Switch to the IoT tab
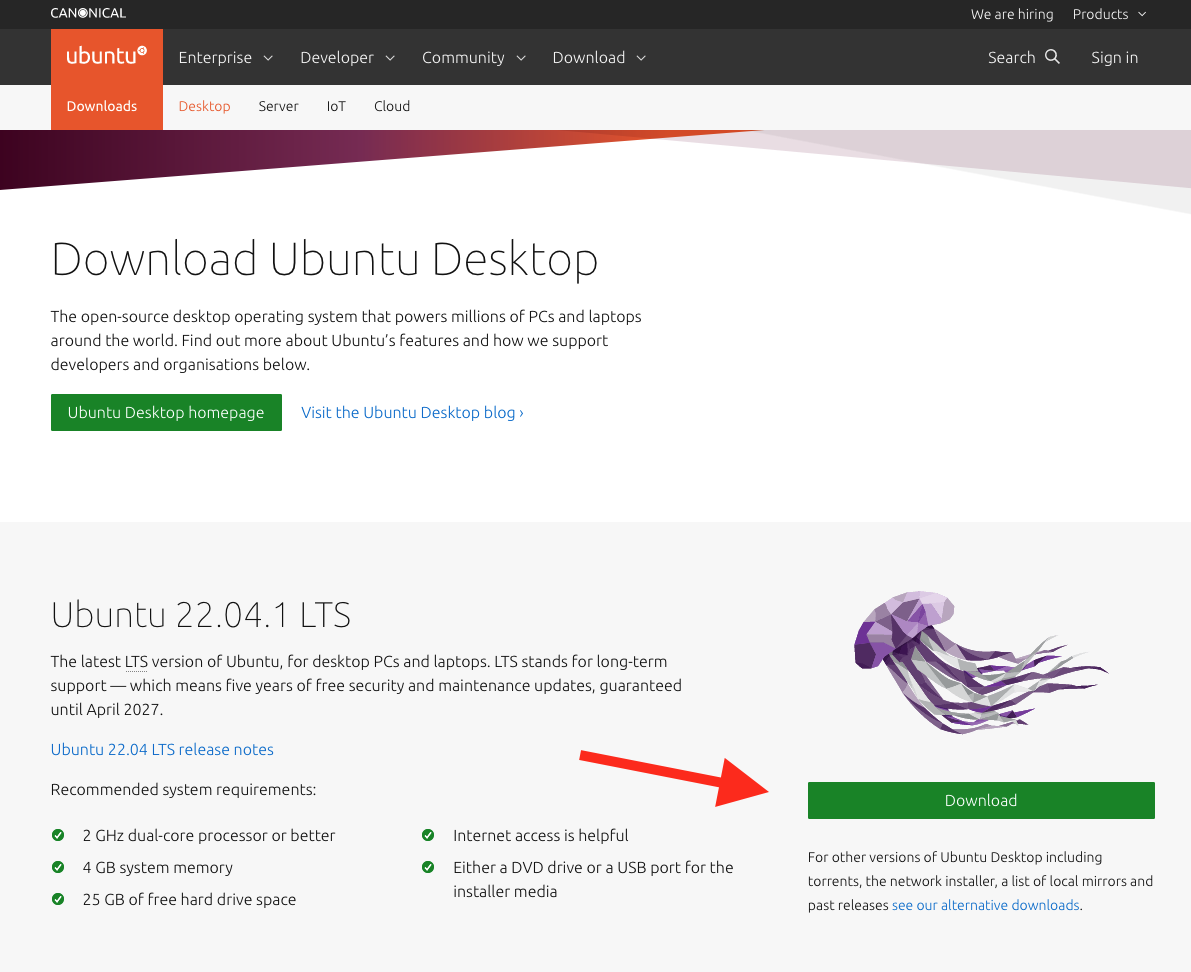The image size is (1191, 972). [336, 106]
